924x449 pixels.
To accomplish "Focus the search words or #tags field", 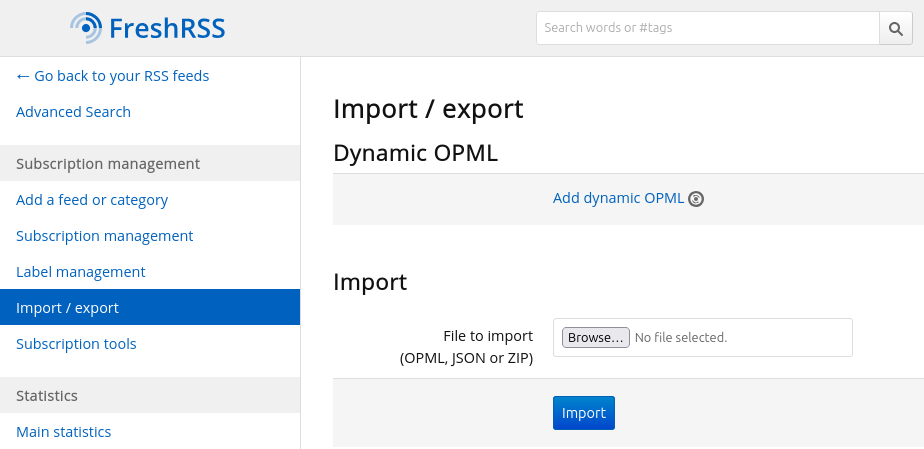I will tap(707, 28).
